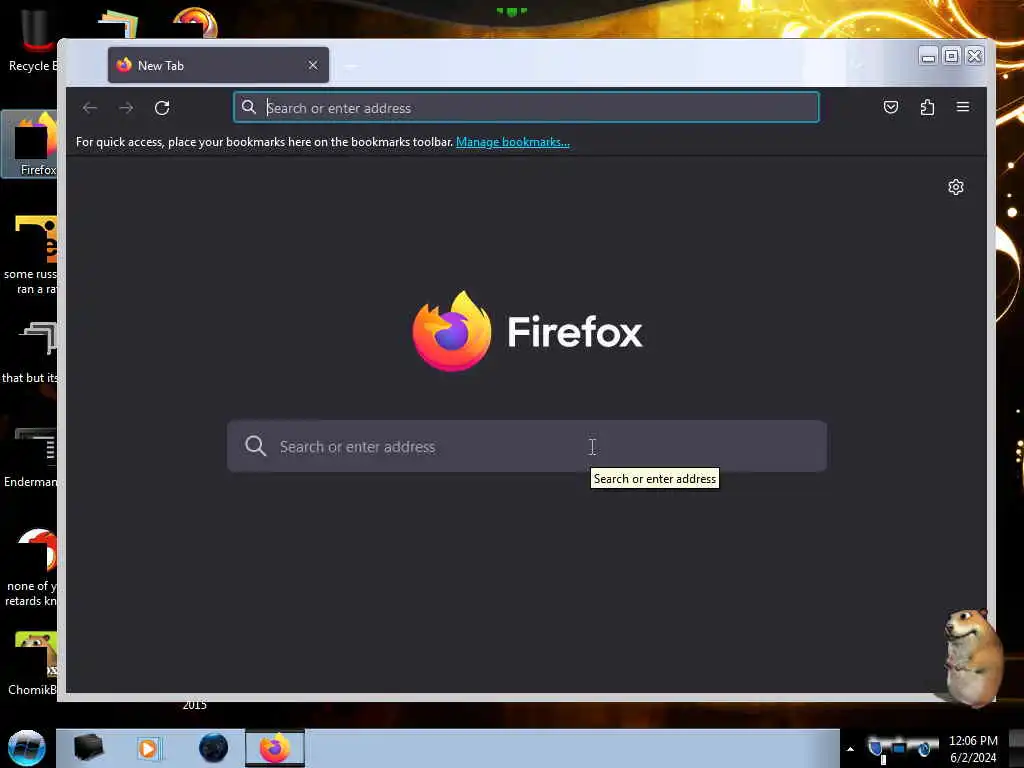Viewport: 1024px width, 768px height.
Task: Open the Extensions puzzle icon
Action: 927,107
